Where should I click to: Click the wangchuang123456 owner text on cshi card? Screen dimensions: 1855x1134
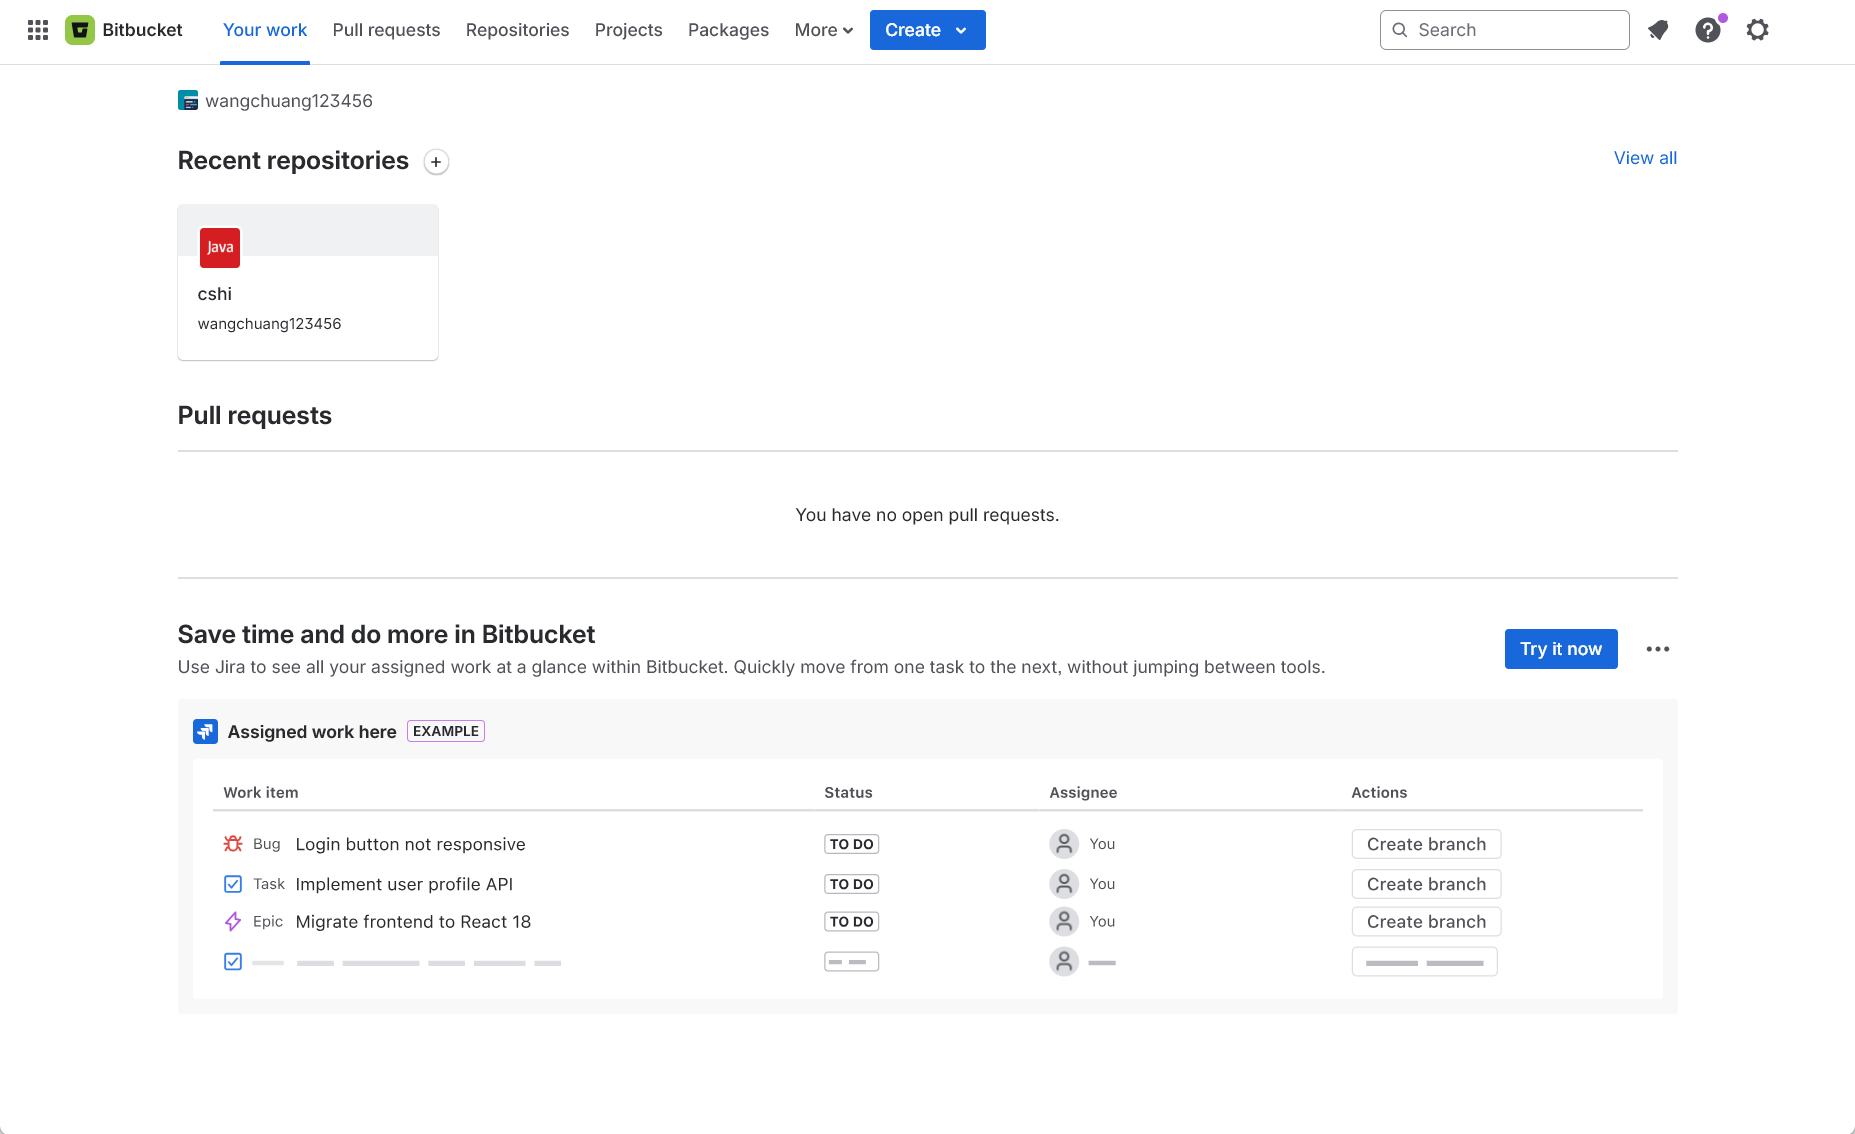pyautogui.click(x=269, y=324)
